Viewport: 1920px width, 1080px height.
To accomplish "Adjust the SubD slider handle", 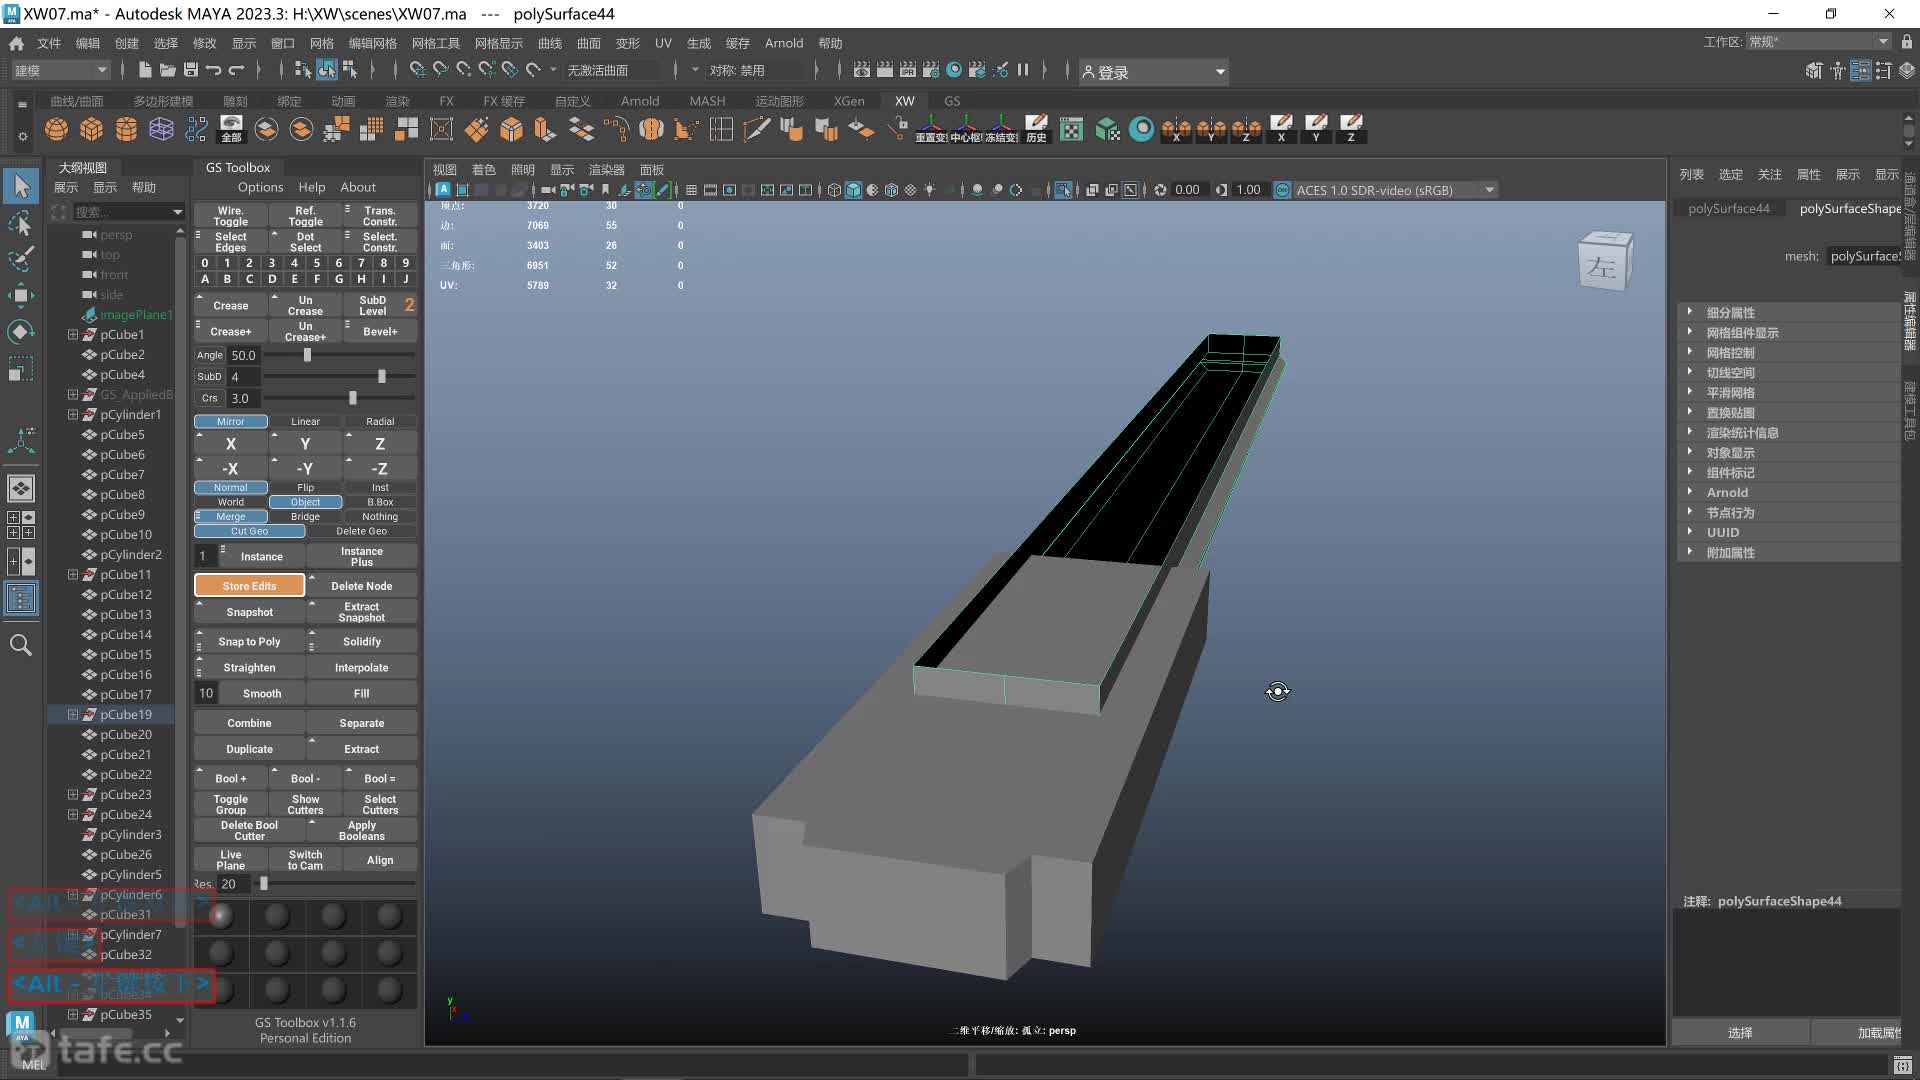I will coord(381,376).
